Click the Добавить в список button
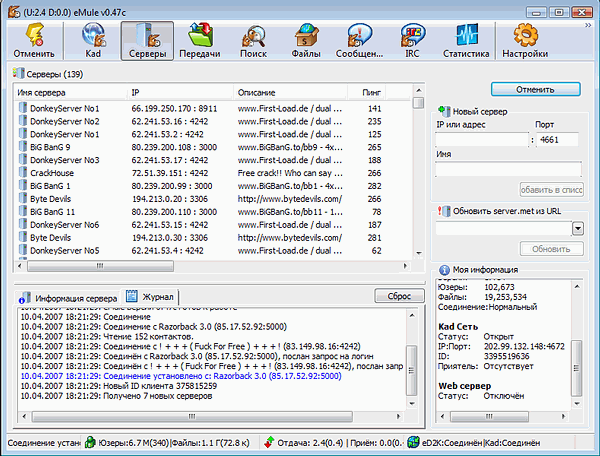 tap(552, 190)
